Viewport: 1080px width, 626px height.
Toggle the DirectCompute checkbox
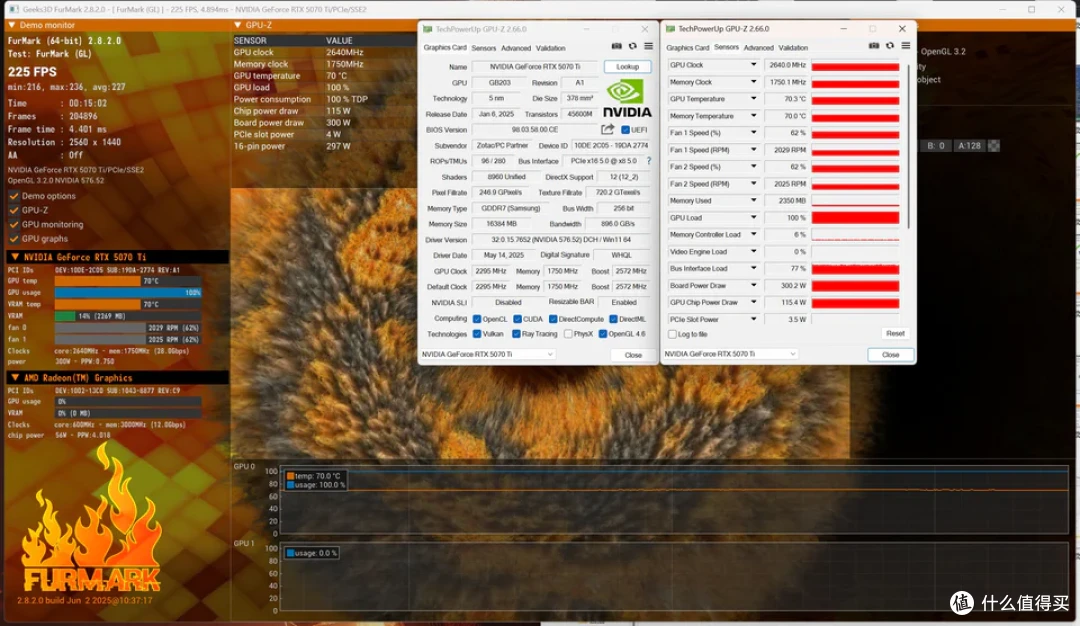[553, 319]
